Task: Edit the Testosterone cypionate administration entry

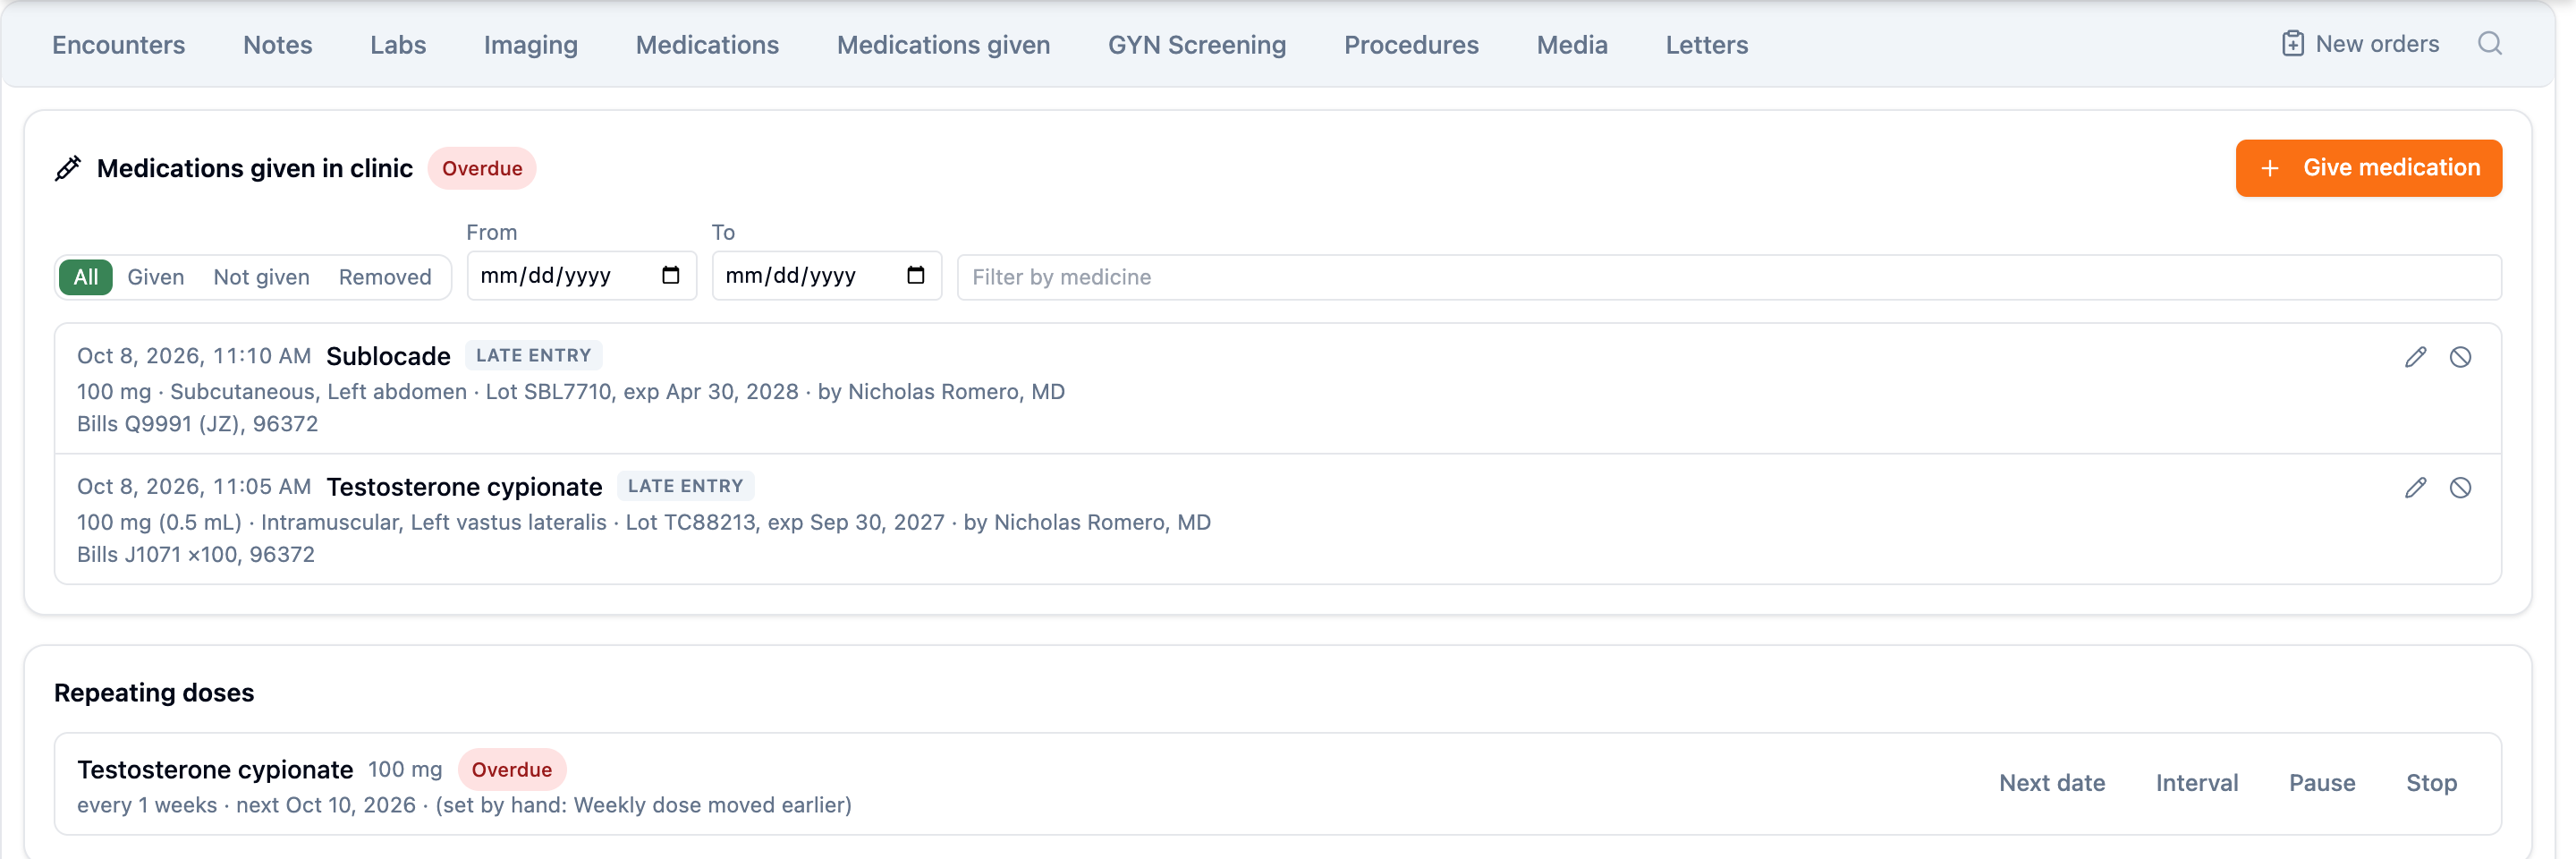Action: tap(2415, 488)
